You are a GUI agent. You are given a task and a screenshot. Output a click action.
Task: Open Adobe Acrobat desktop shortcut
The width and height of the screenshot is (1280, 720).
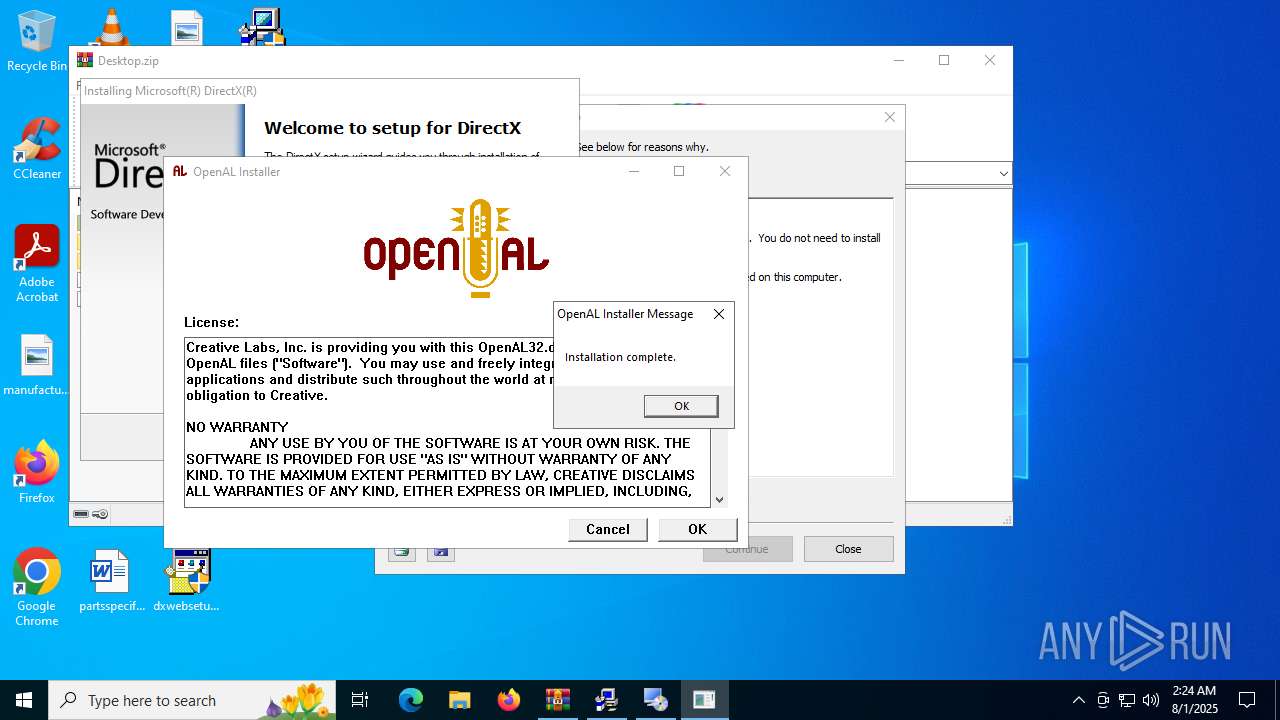pyautogui.click(x=37, y=264)
